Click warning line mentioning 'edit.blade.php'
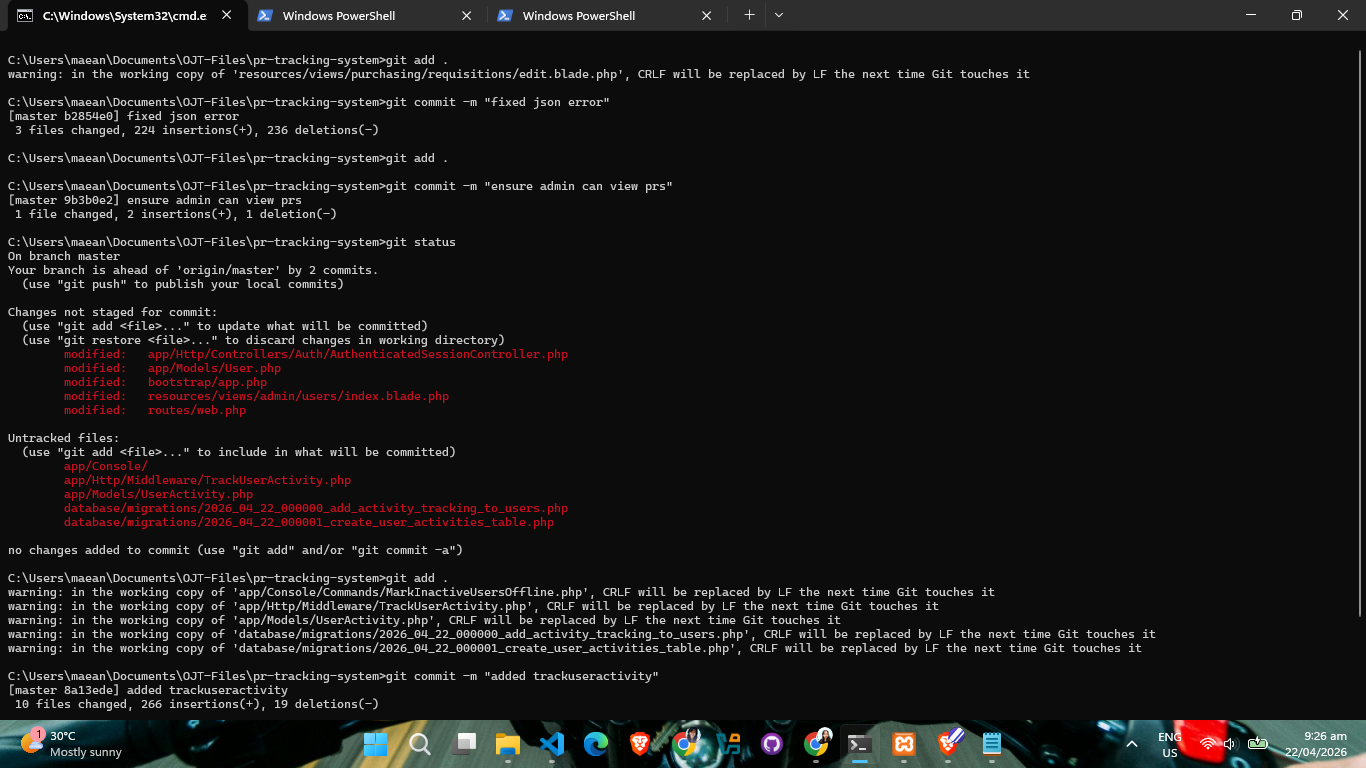The image size is (1366, 768). pyautogui.click(x=519, y=74)
